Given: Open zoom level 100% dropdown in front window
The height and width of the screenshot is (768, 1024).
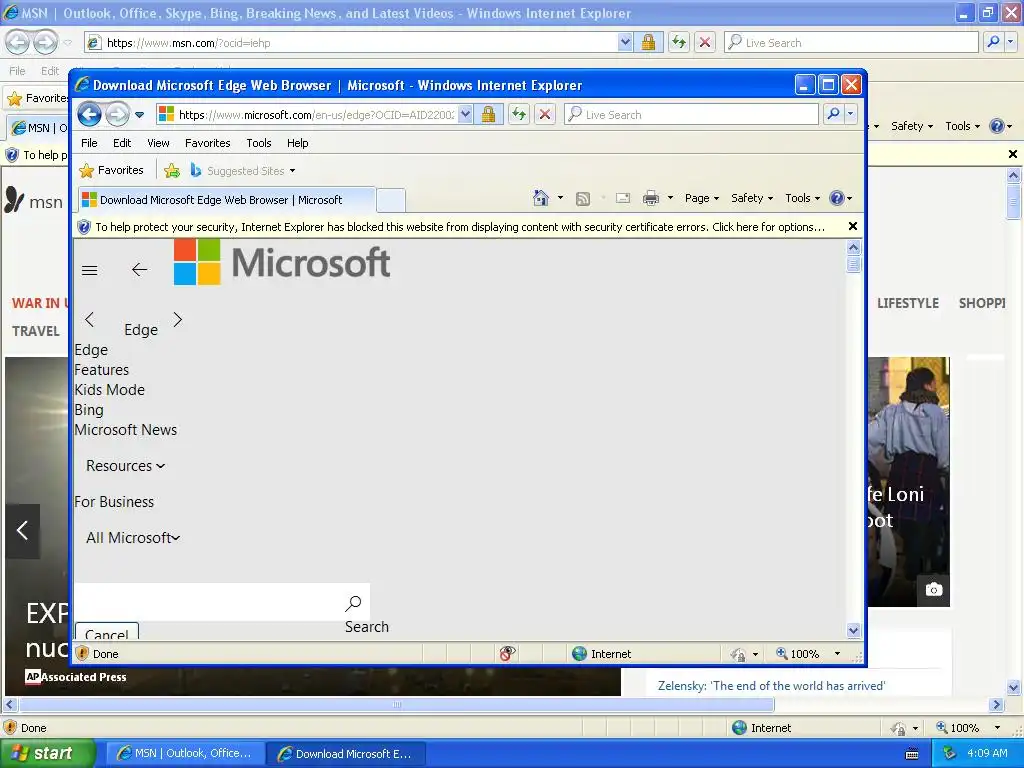Looking at the screenshot, I should coord(837,654).
